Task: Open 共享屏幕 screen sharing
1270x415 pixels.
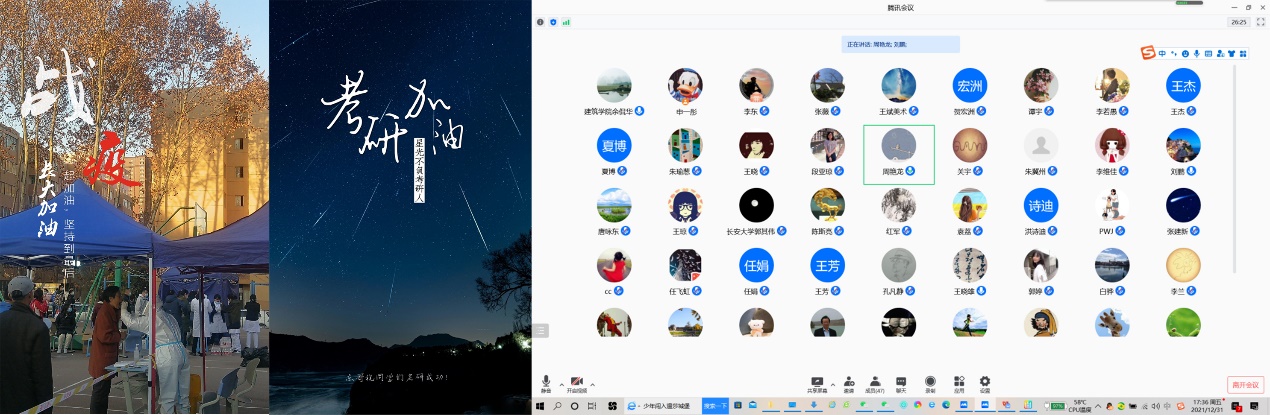Action: [x=817, y=383]
